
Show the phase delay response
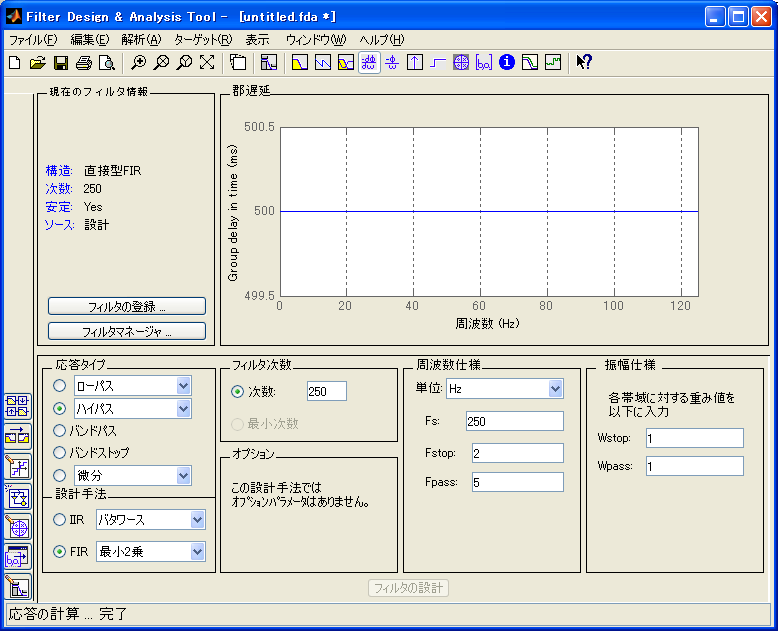tap(392, 63)
